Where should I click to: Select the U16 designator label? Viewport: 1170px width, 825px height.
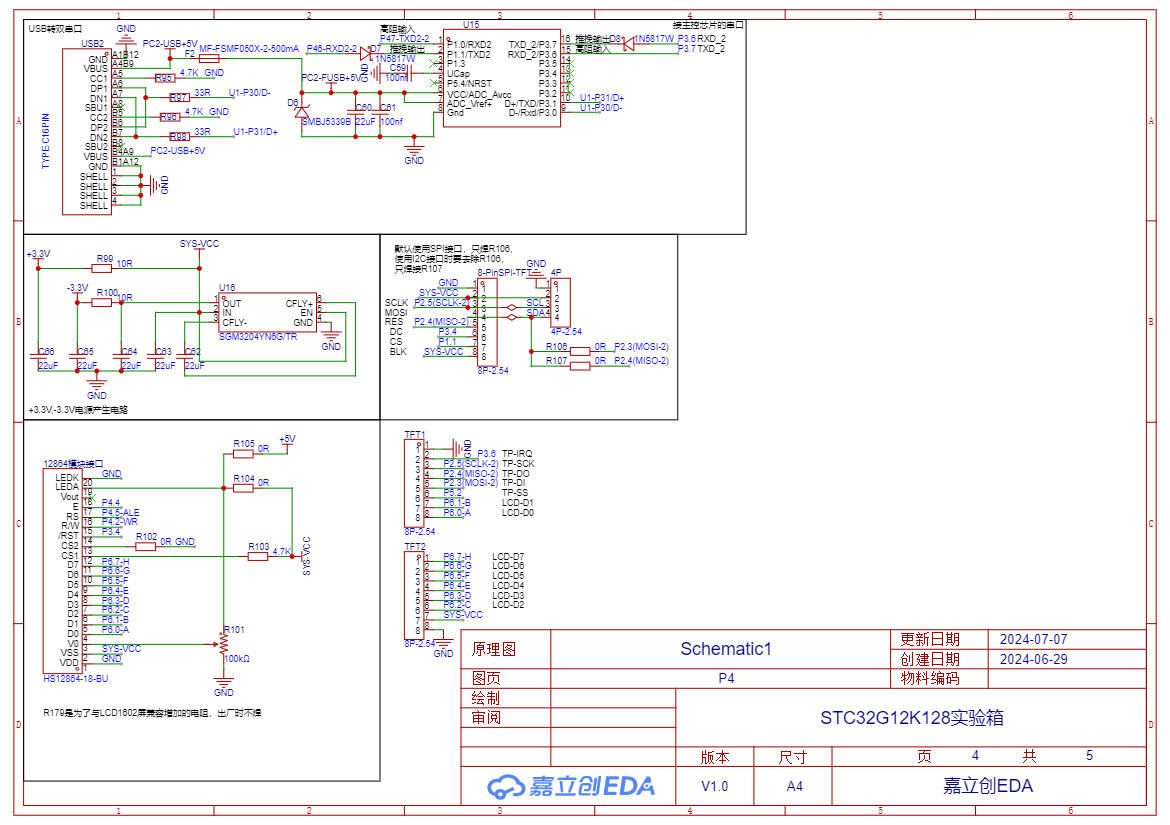tap(227, 287)
